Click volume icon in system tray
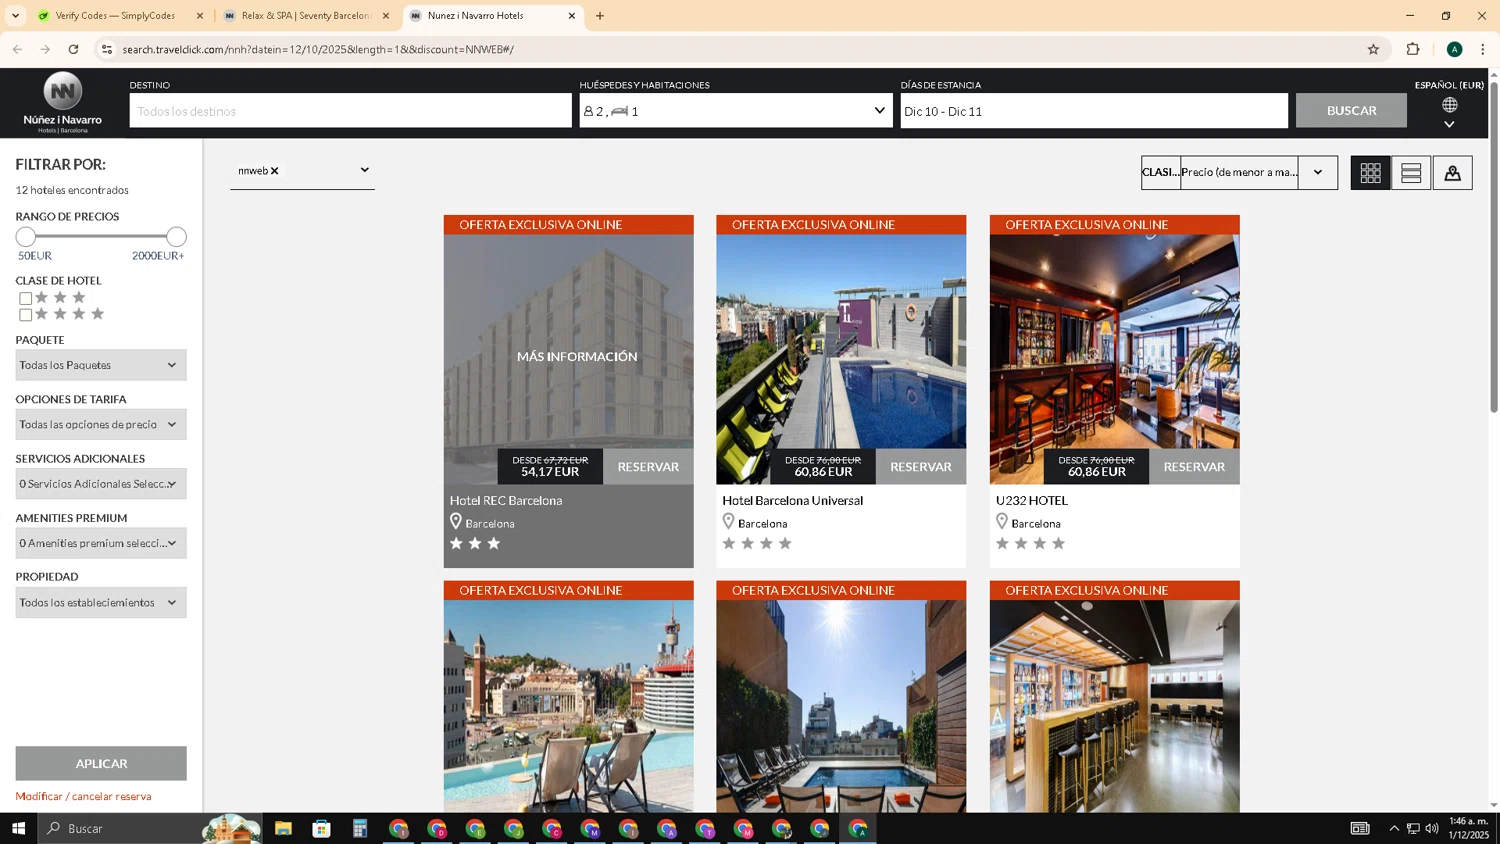The image size is (1500, 844). (x=1432, y=828)
